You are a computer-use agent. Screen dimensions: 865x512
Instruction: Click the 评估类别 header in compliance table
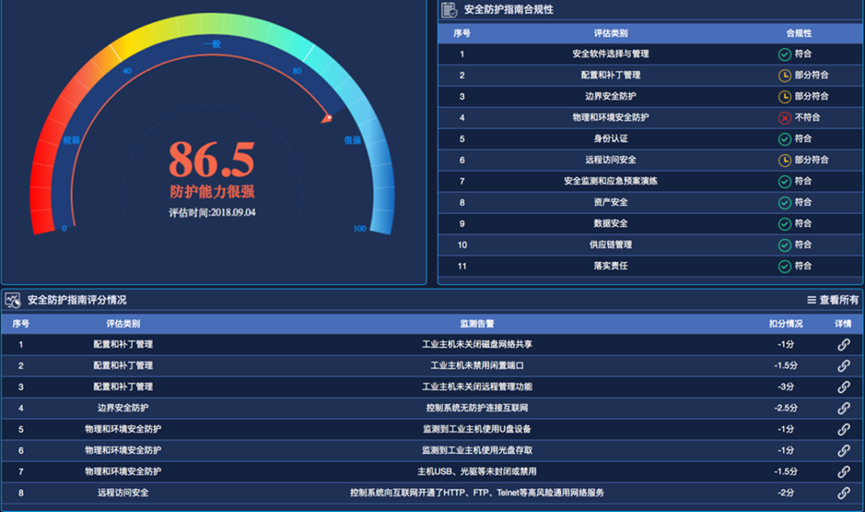click(x=611, y=33)
